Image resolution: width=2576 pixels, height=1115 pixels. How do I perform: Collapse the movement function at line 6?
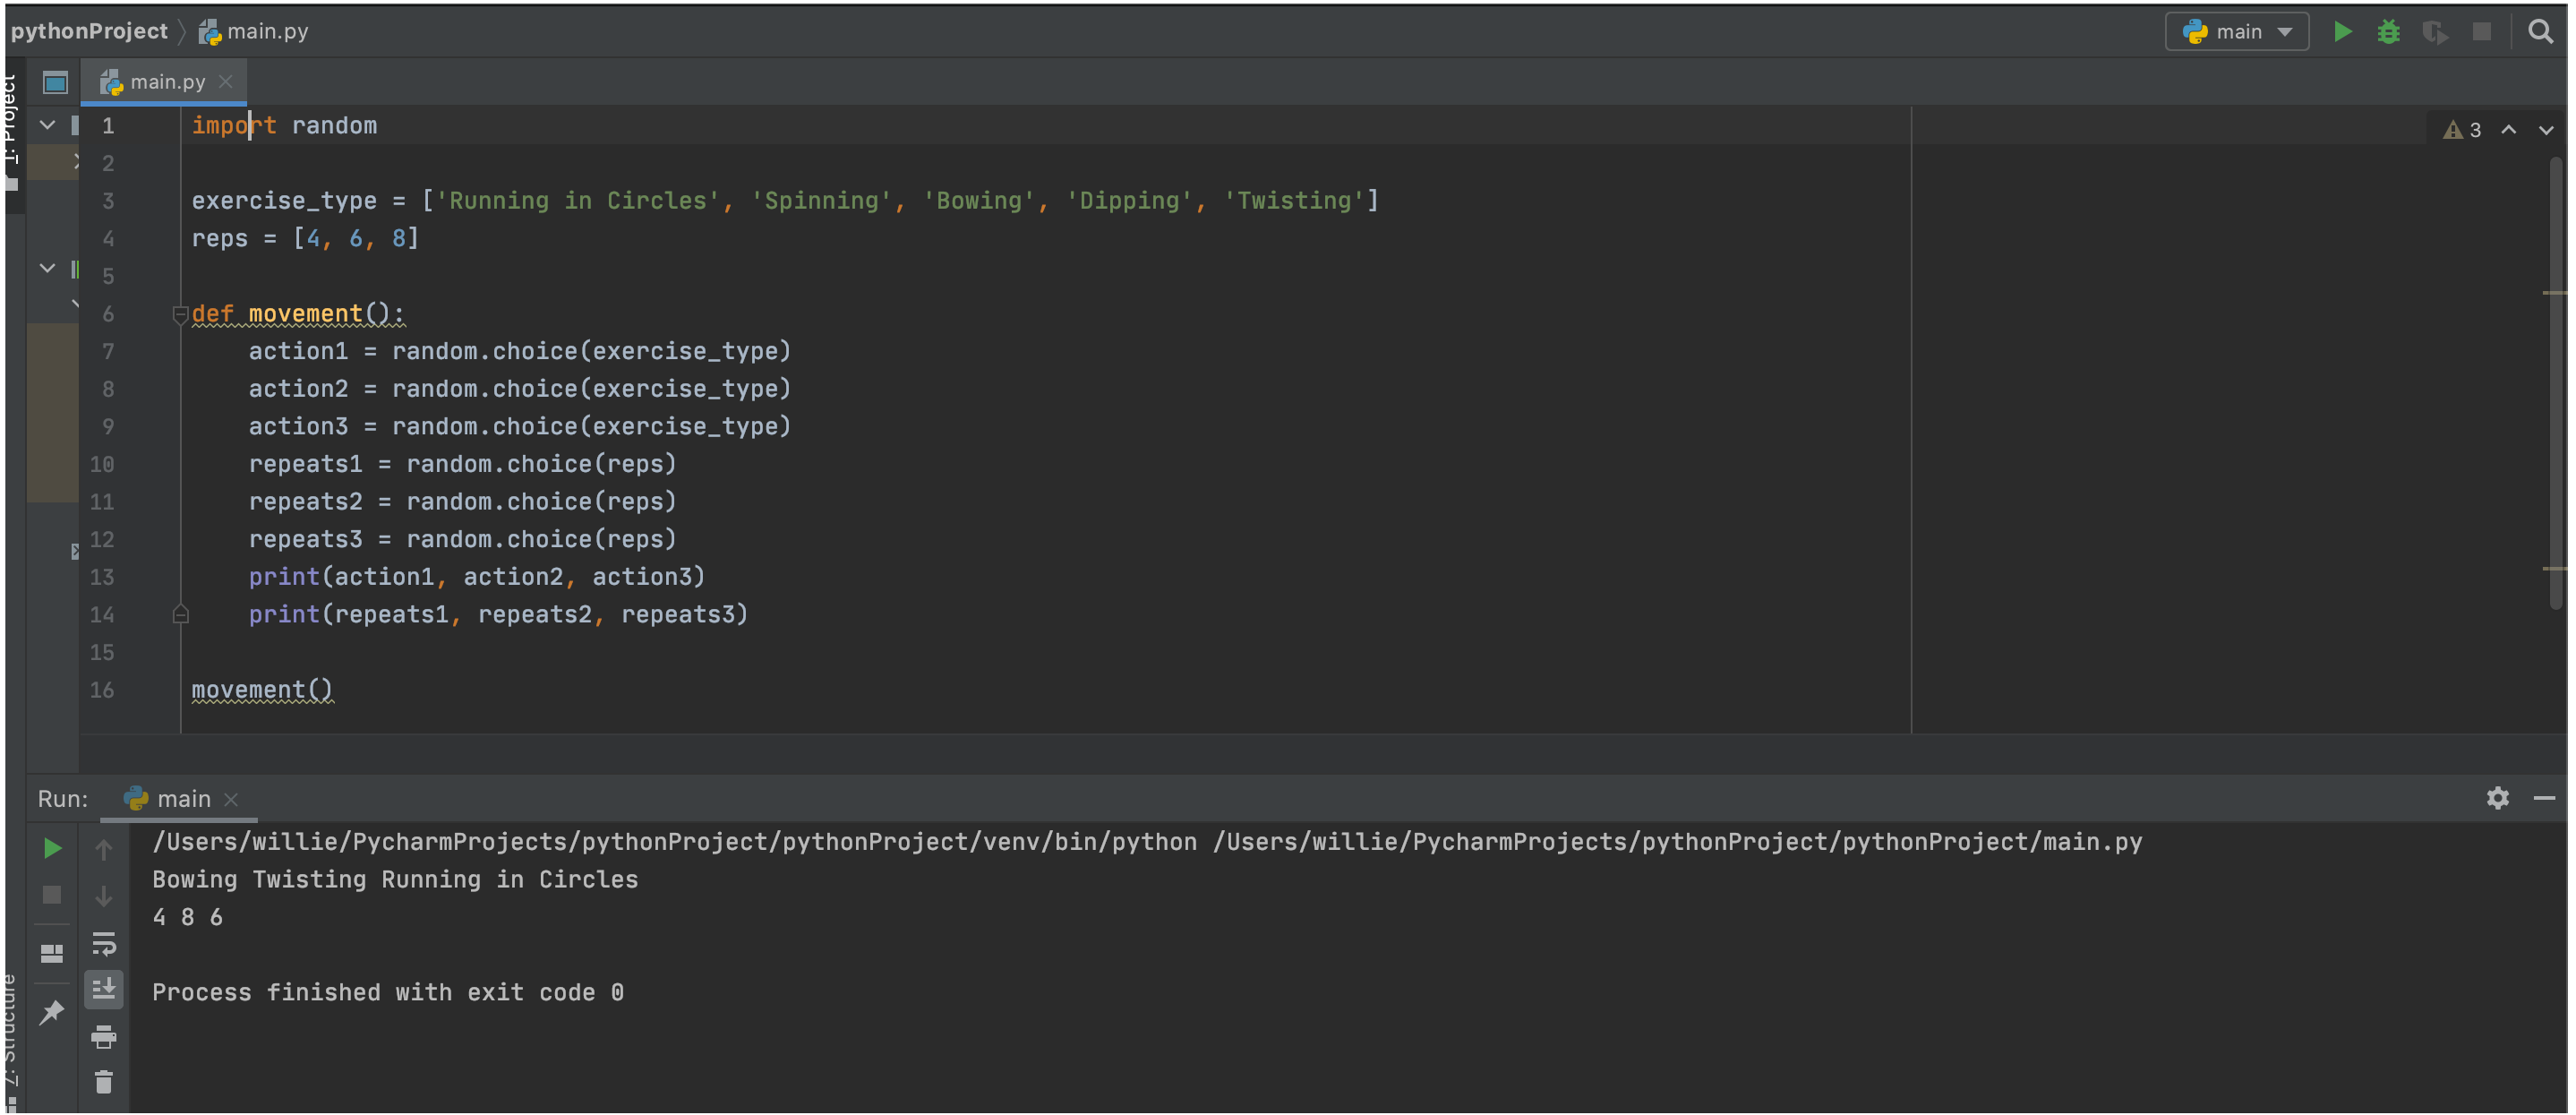coord(181,315)
